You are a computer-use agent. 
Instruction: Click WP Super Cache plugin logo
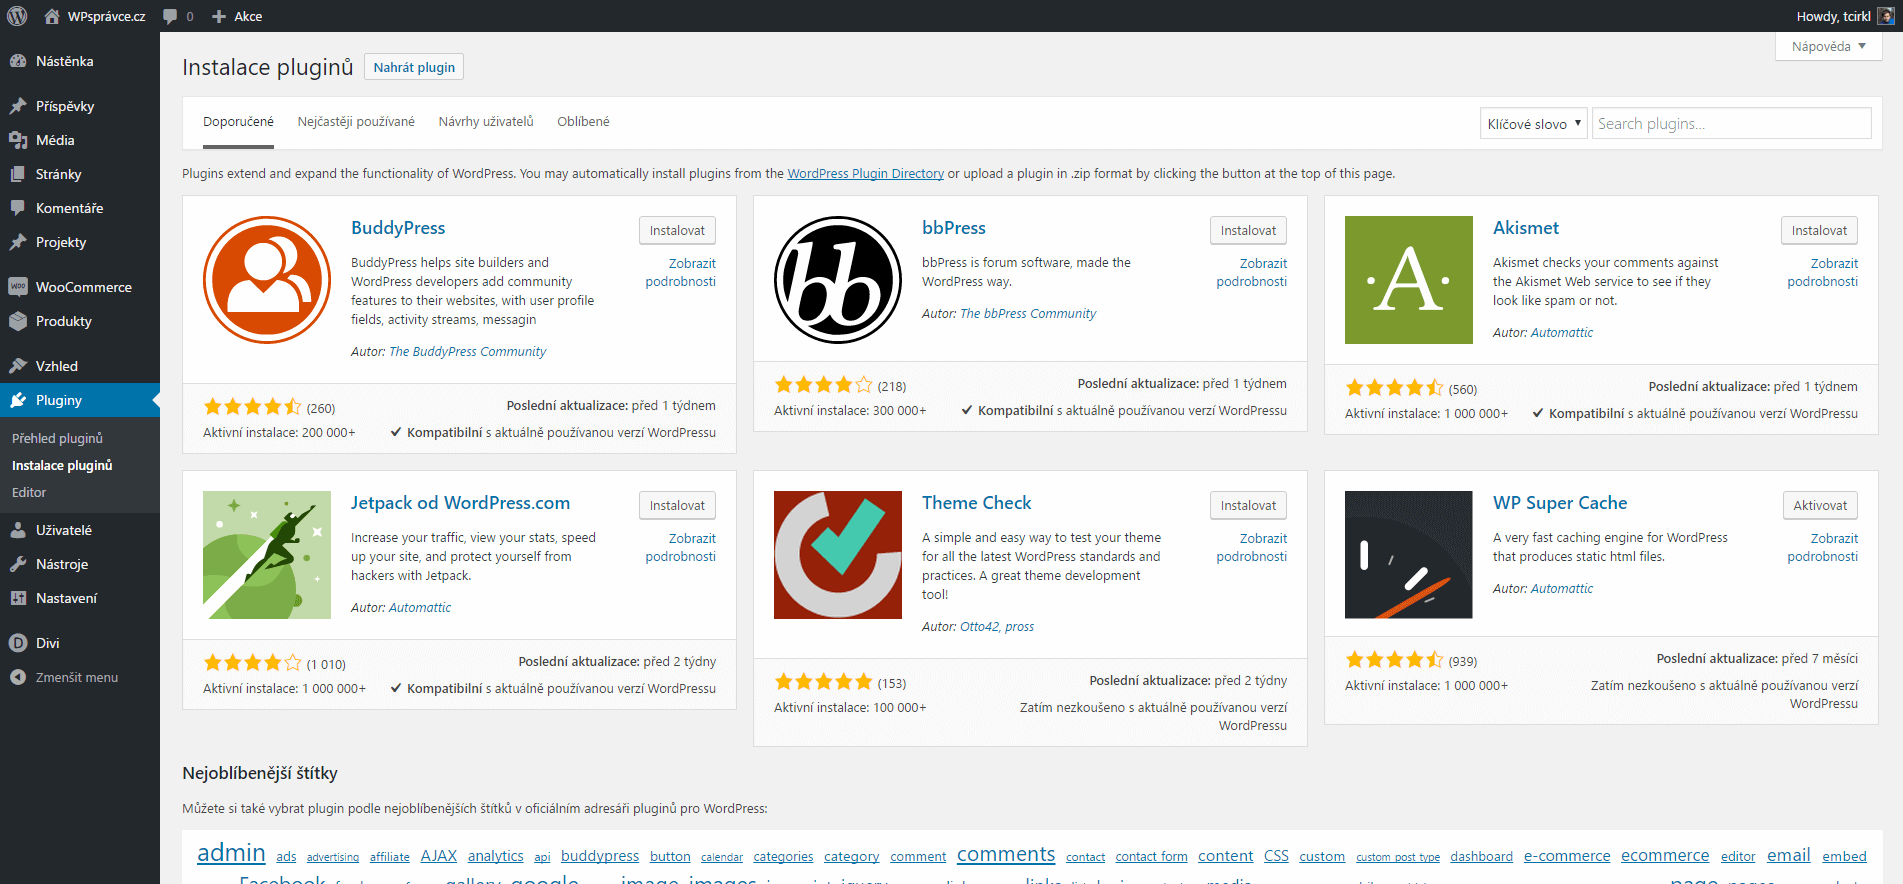(x=1409, y=555)
